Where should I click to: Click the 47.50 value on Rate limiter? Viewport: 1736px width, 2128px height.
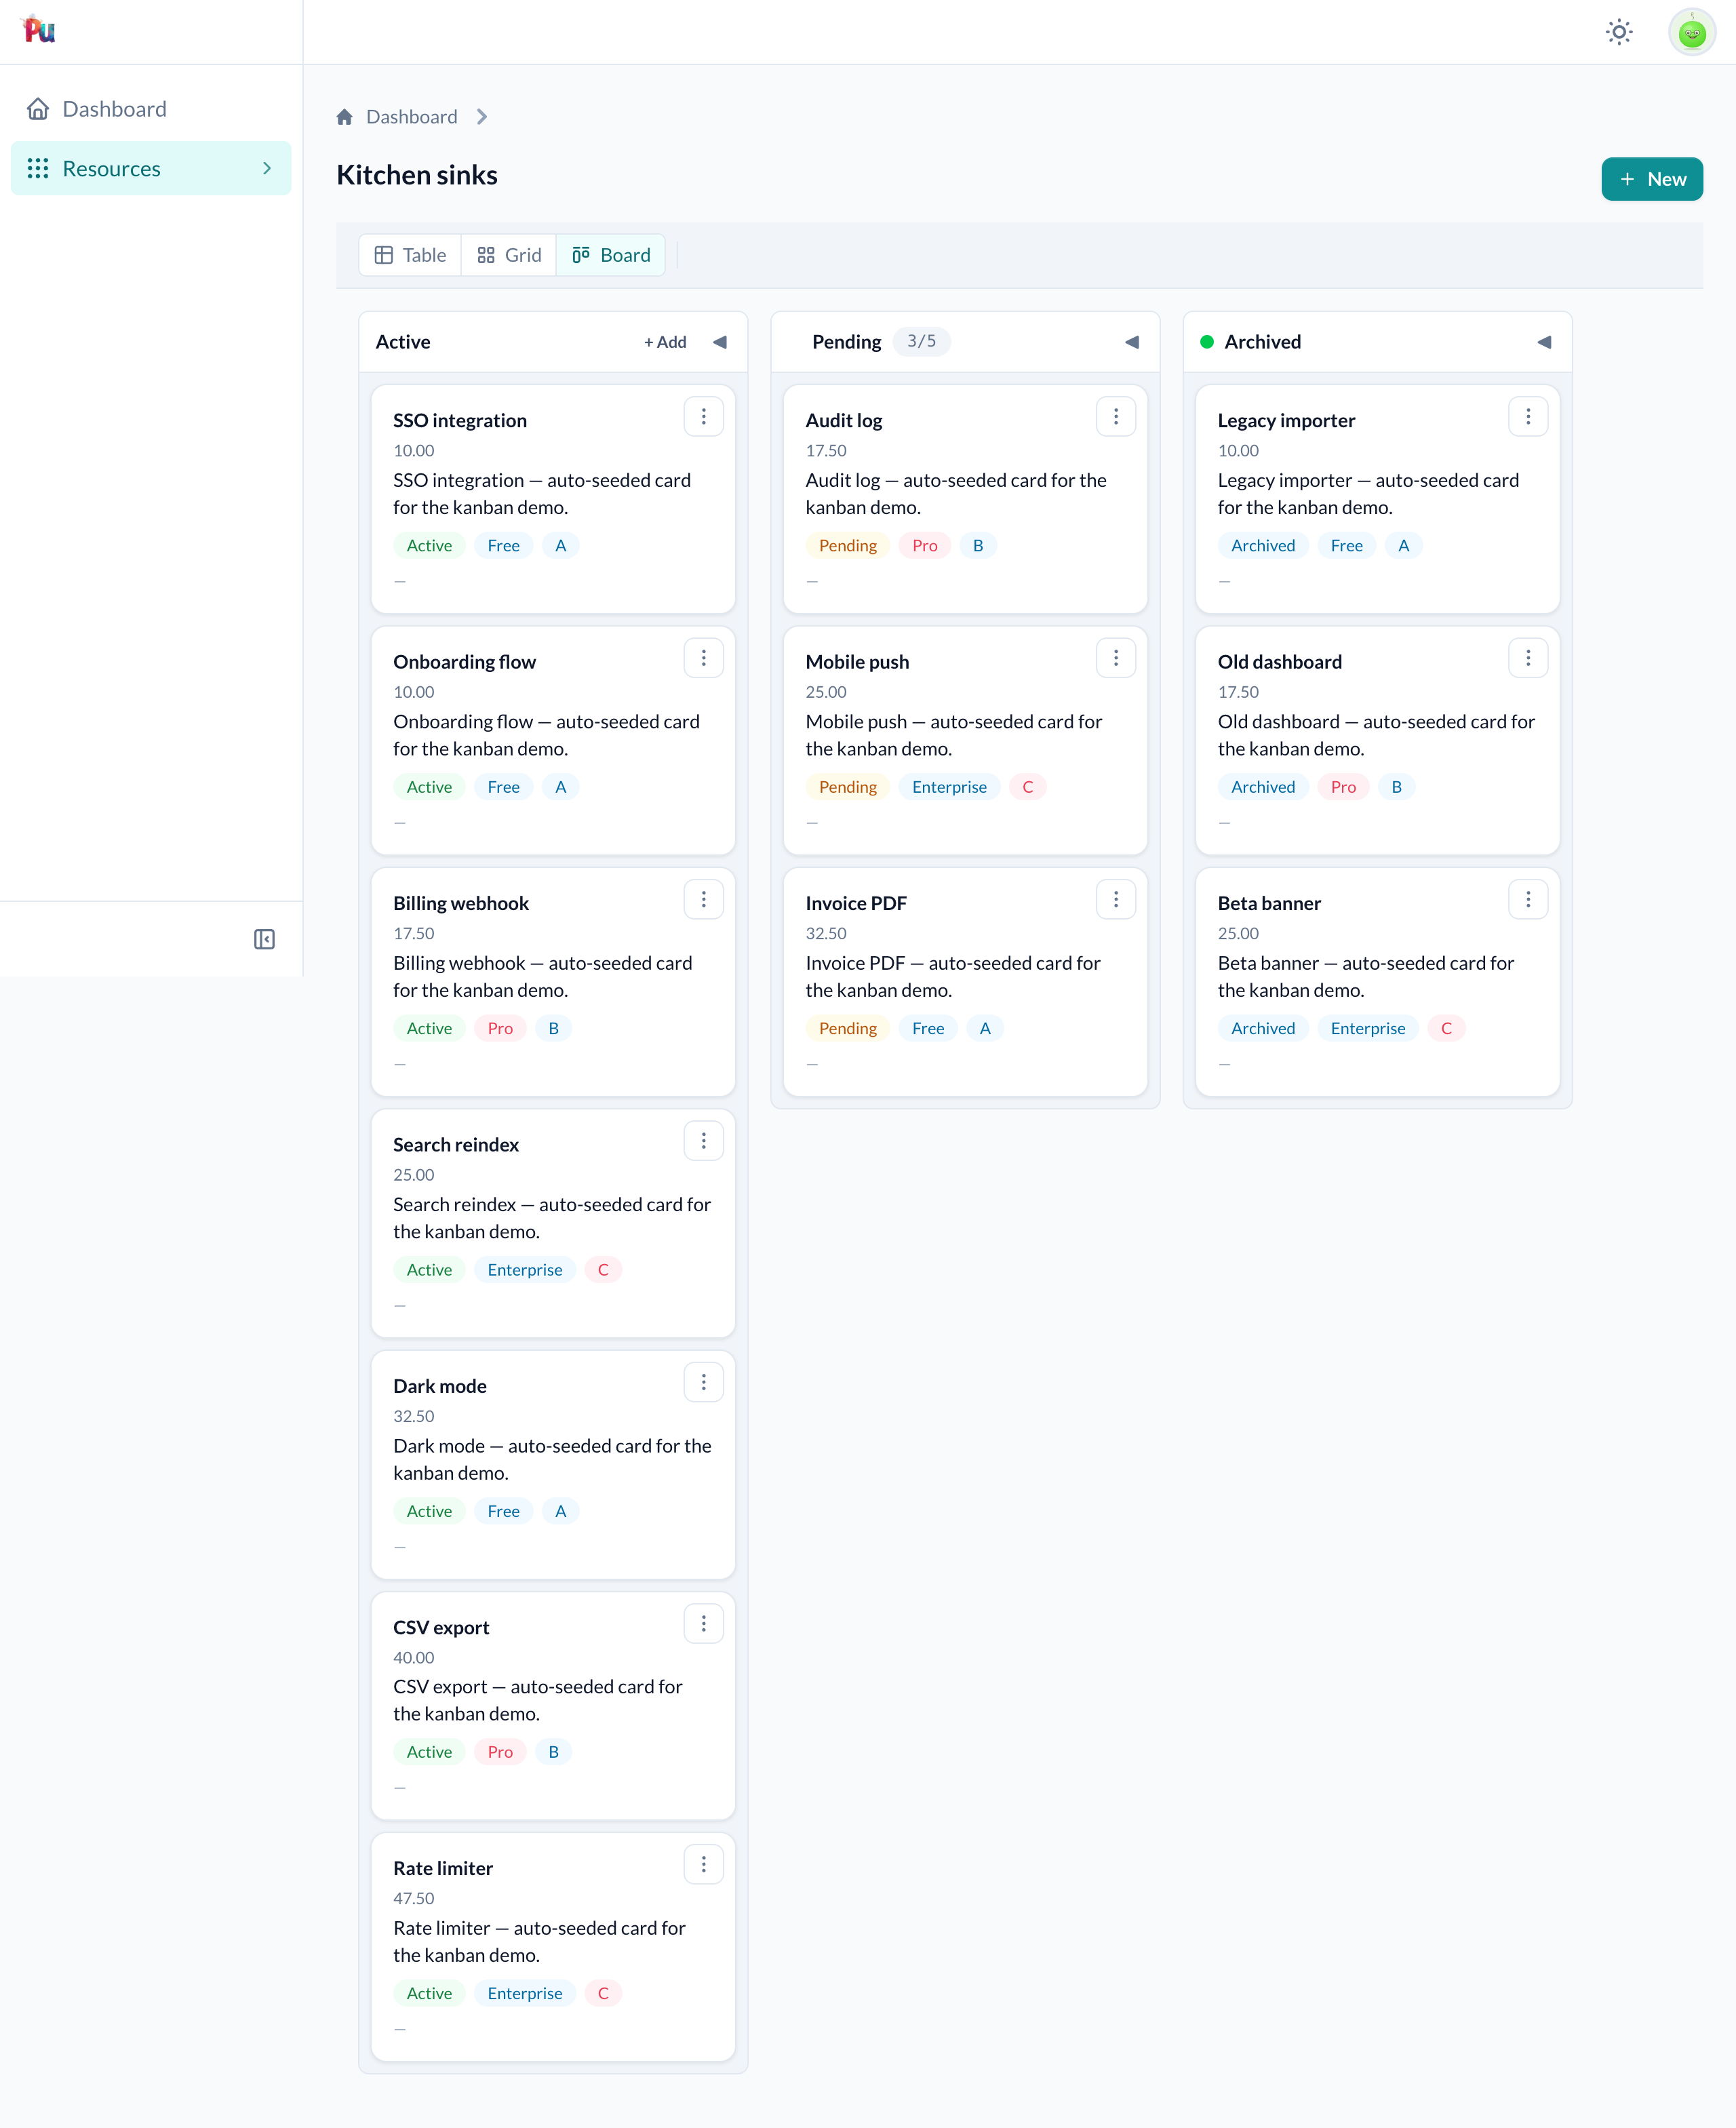414,1899
